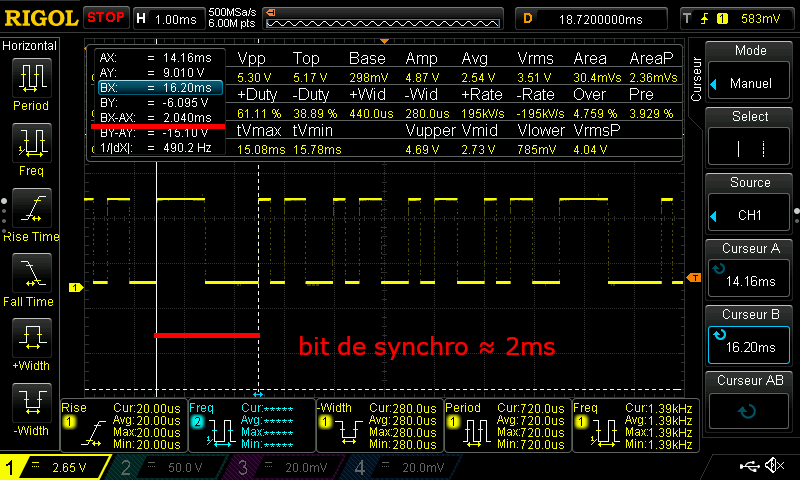Click the channel 2 Freq result box
The height and width of the screenshot is (480, 800).
[x=252, y=426]
